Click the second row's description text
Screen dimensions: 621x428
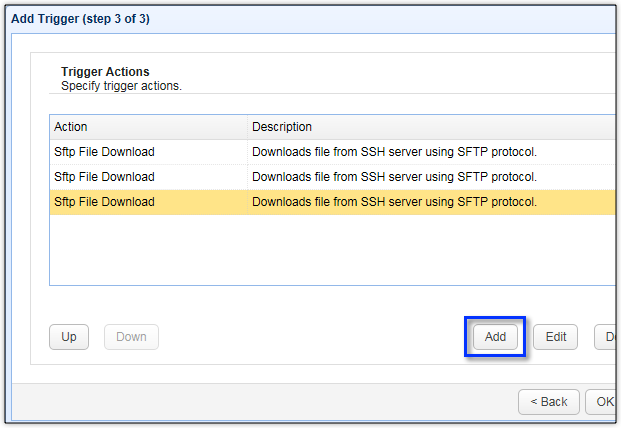pyautogui.click(x=394, y=177)
